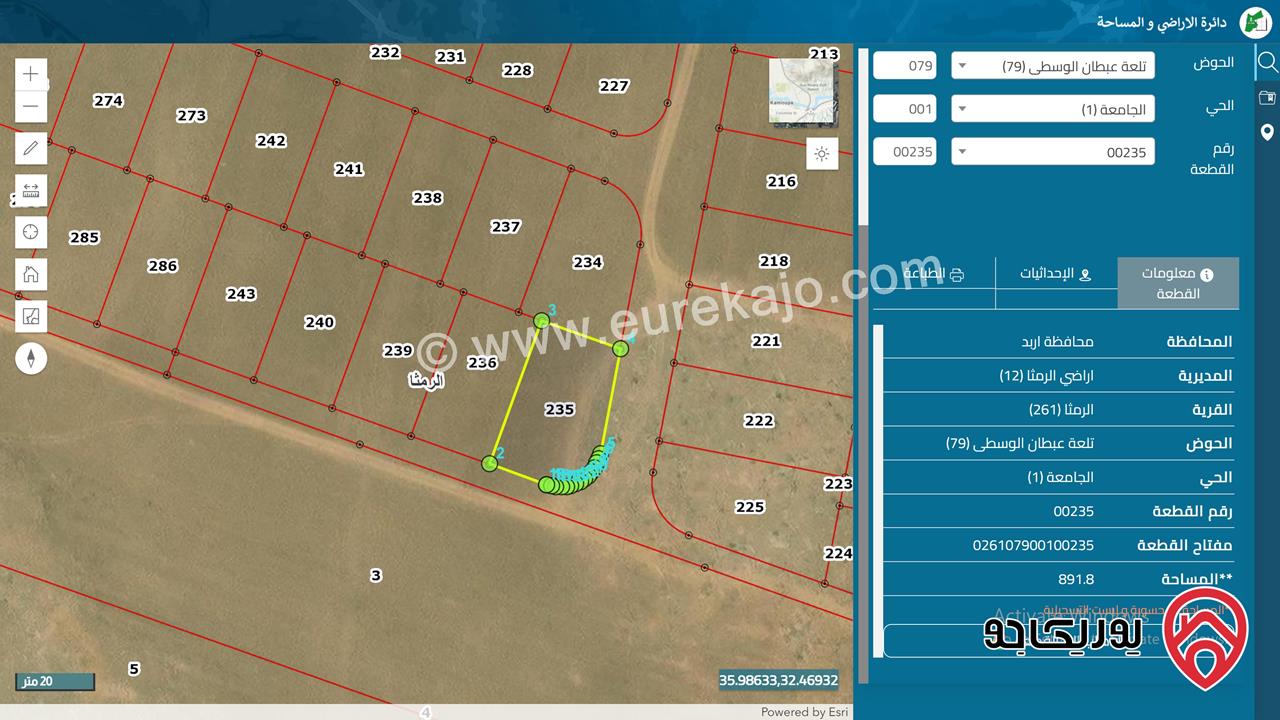Click parcel label 273 on map
The image size is (1280, 720).
click(192, 115)
